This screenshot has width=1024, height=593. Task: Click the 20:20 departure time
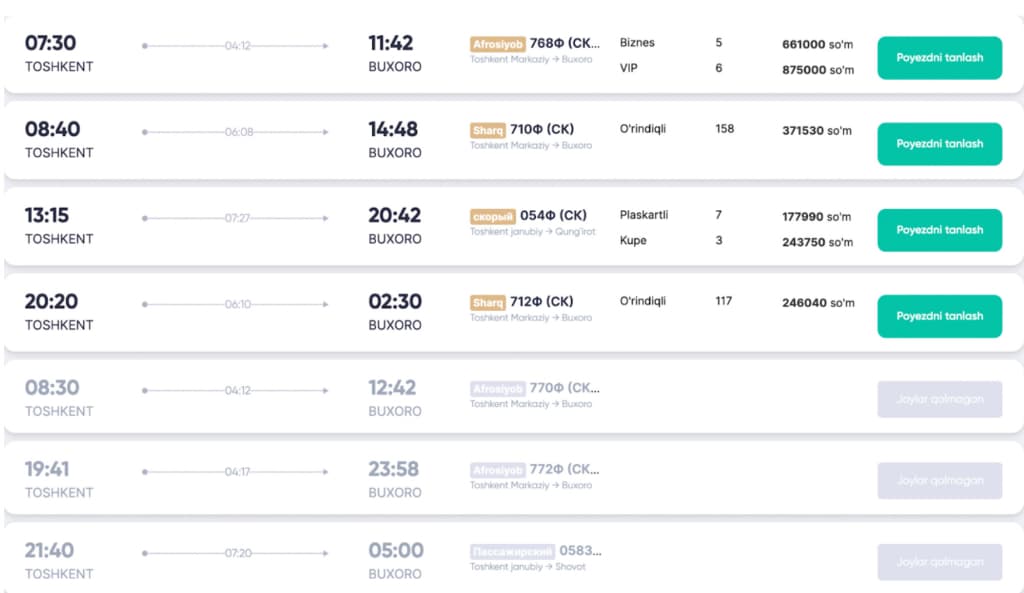click(51, 302)
